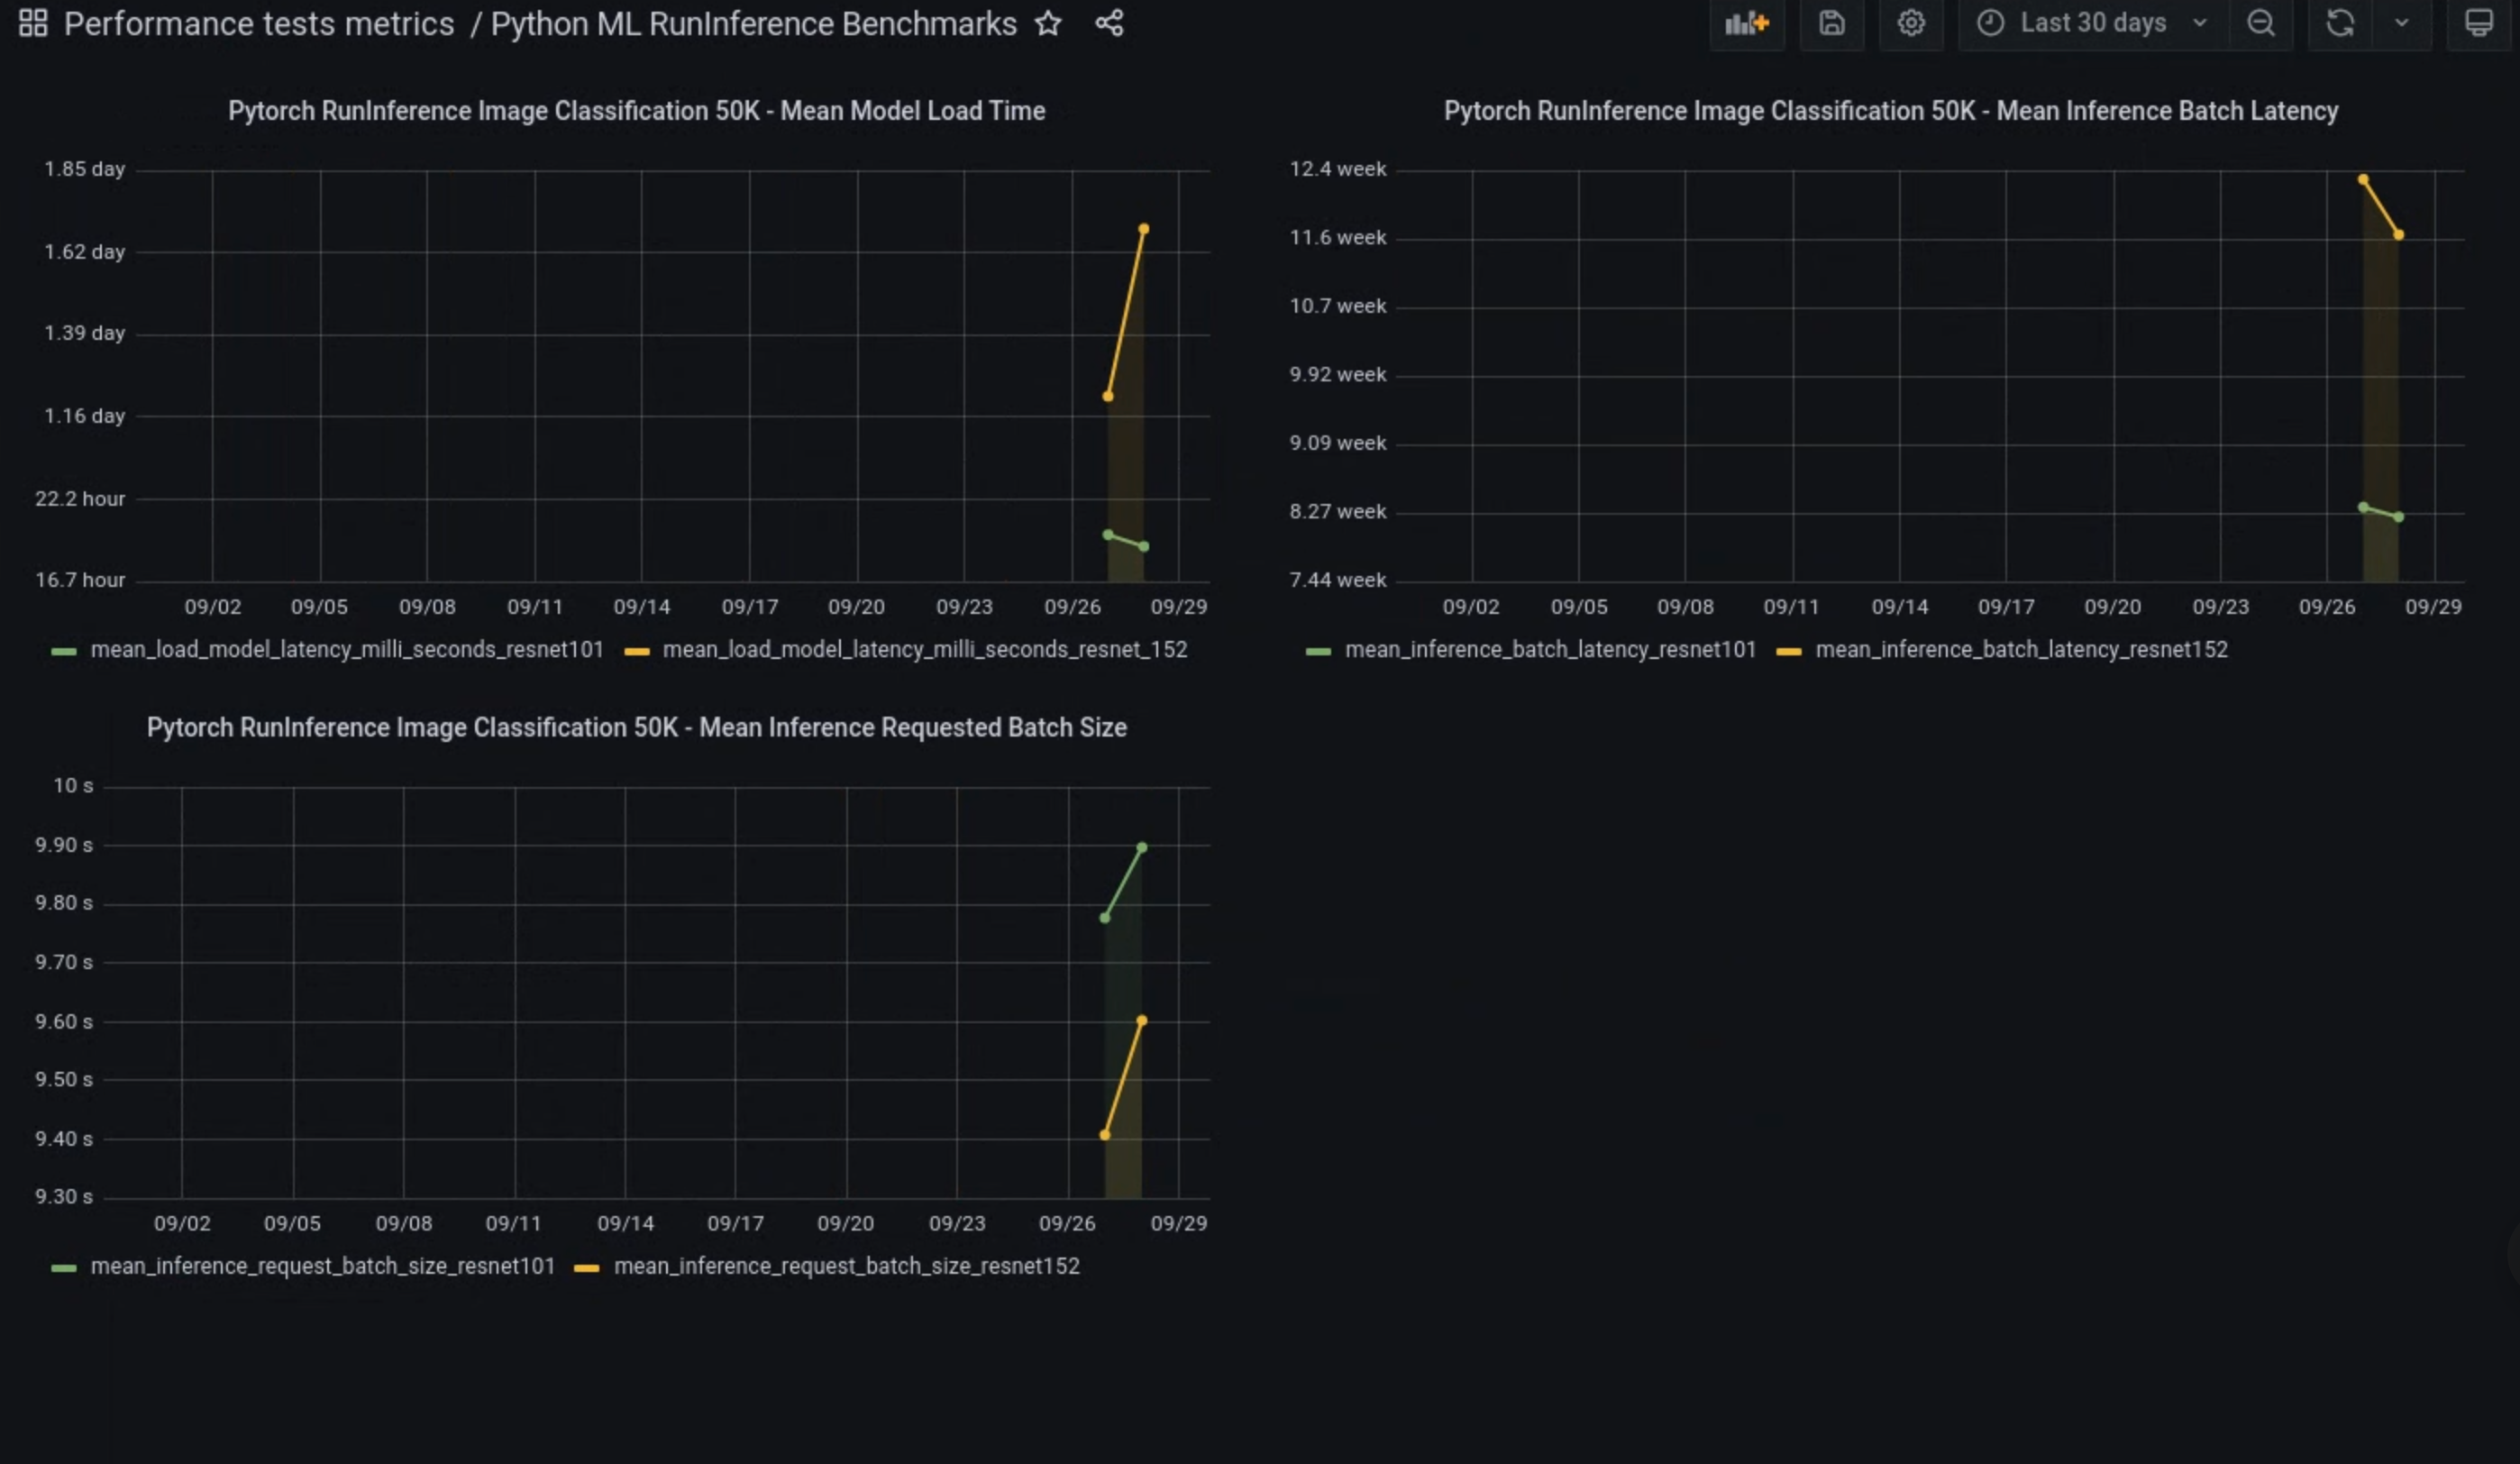Star this dashboard as favorite
Image resolution: width=2520 pixels, height=1464 pixels.
(1048, 23)
